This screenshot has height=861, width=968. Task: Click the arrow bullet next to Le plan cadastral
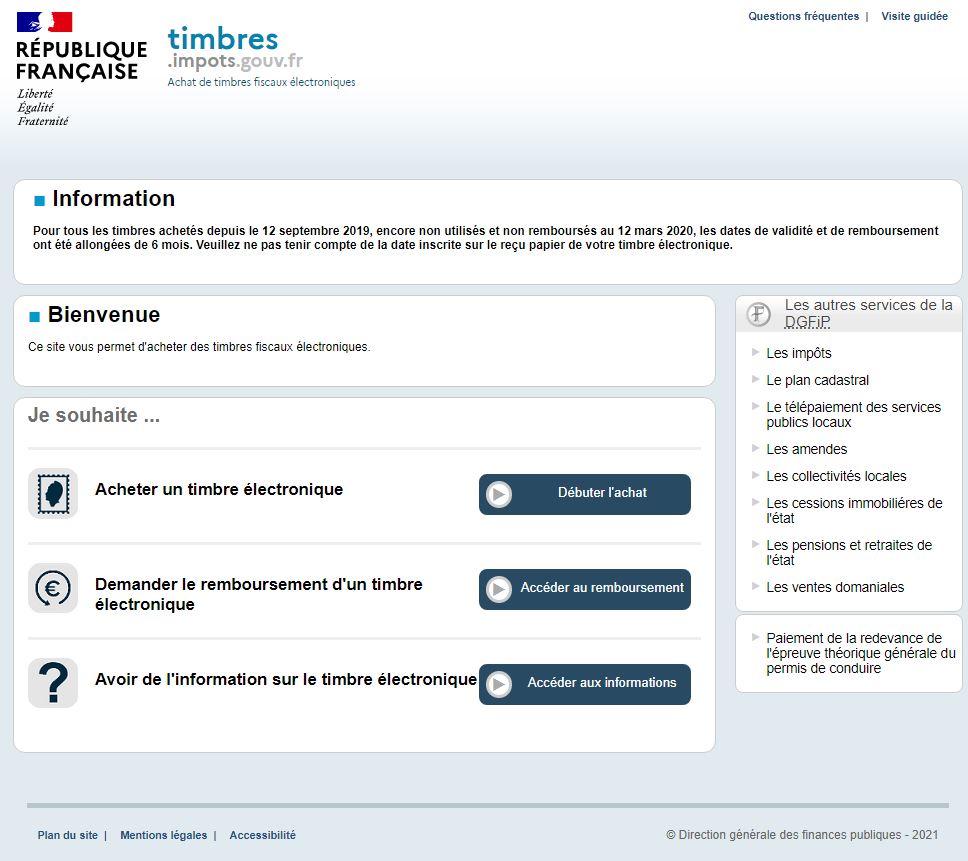(755, 379)
